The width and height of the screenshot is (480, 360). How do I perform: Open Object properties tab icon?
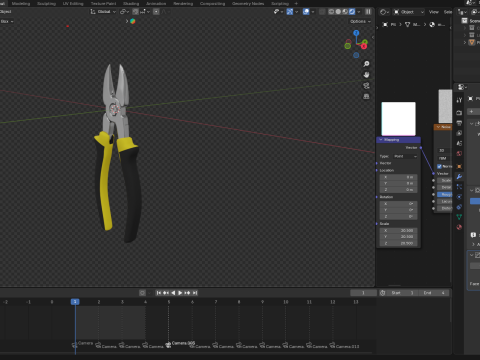pos(459,166)
